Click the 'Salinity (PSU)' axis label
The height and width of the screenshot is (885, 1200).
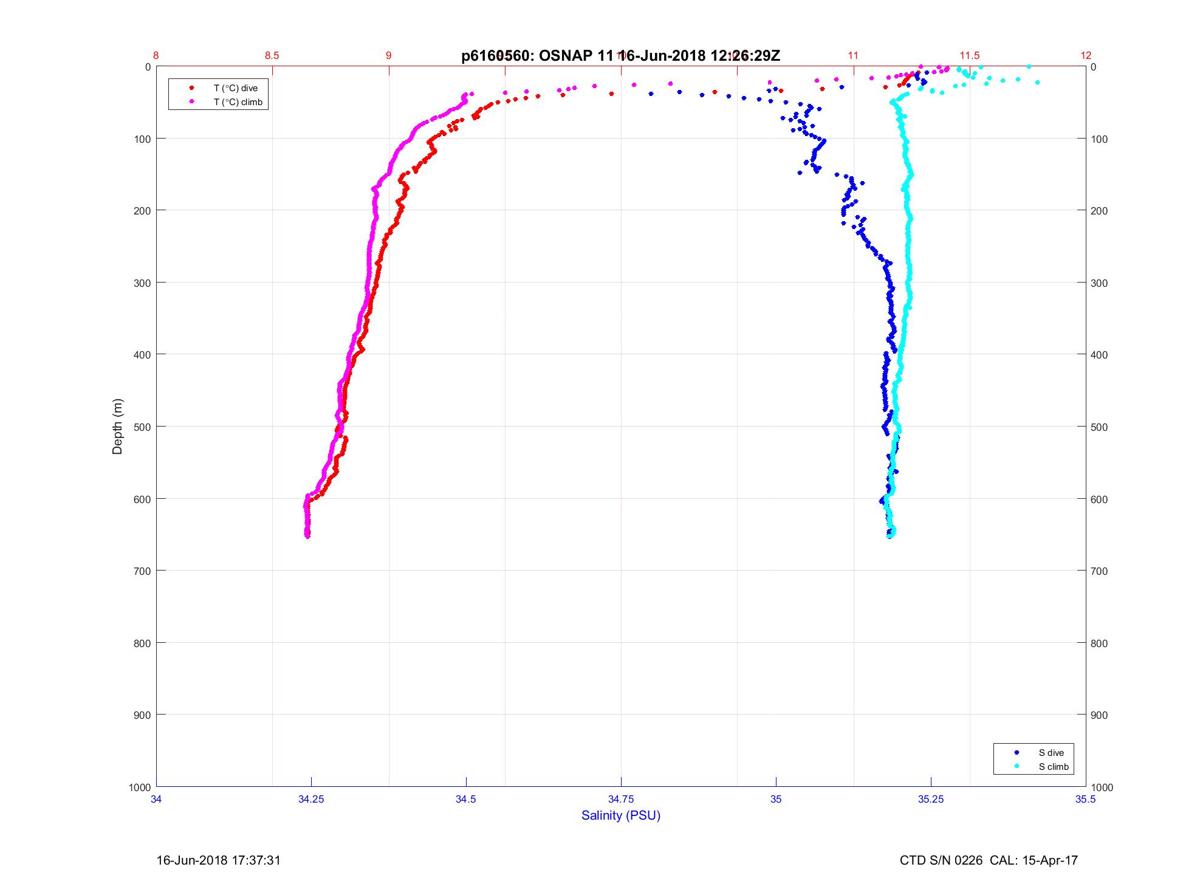coord(621,815)
